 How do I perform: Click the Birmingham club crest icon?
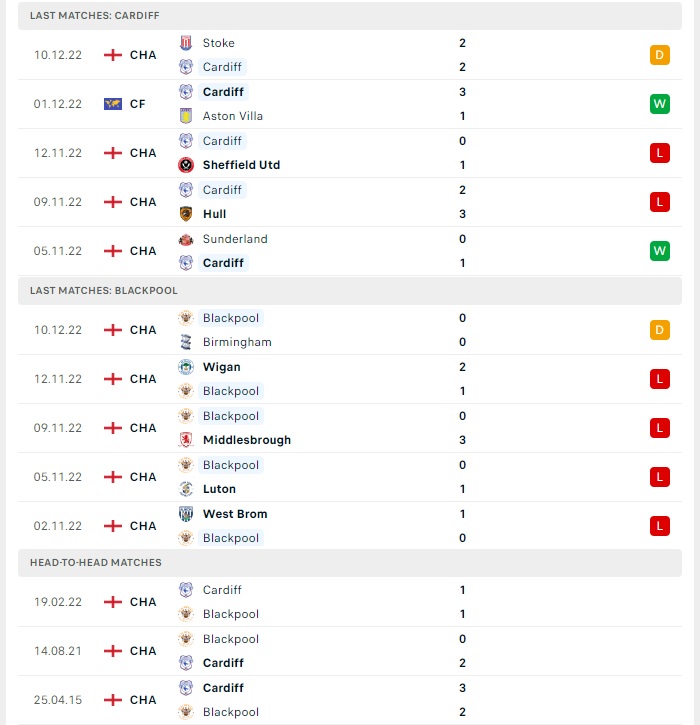click(186, 342)
